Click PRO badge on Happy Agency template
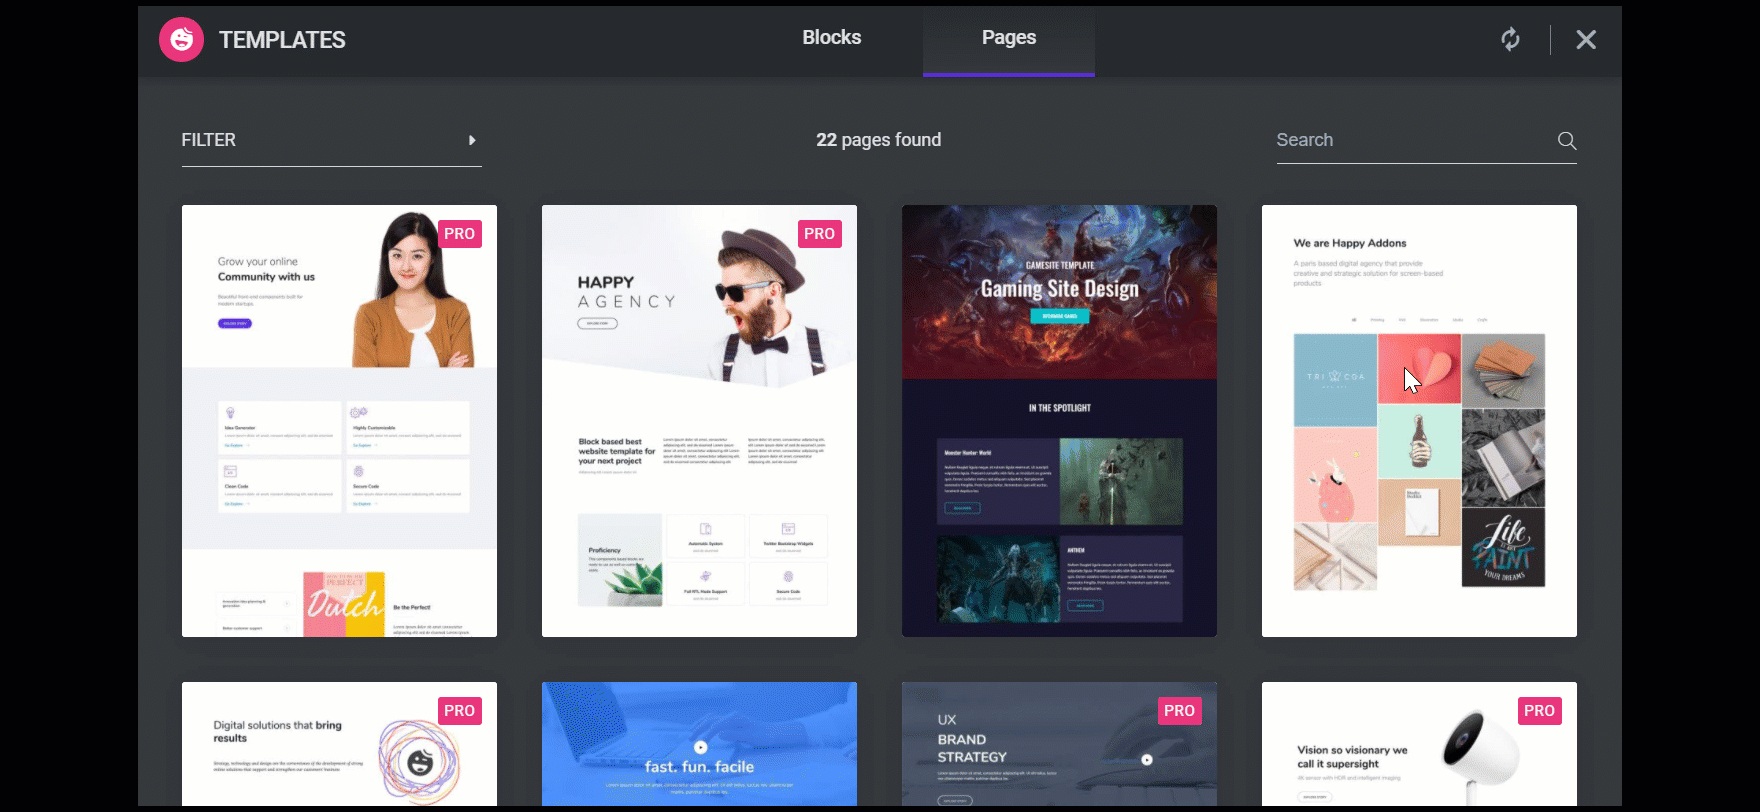1760x812 pixels. (819, 234)
